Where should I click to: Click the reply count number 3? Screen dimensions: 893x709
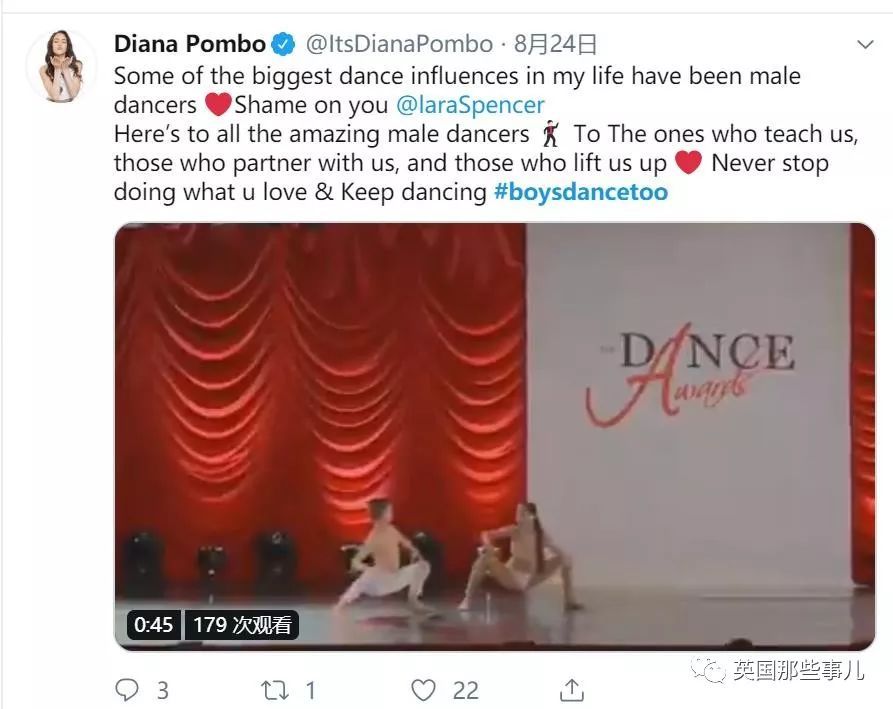163,691
